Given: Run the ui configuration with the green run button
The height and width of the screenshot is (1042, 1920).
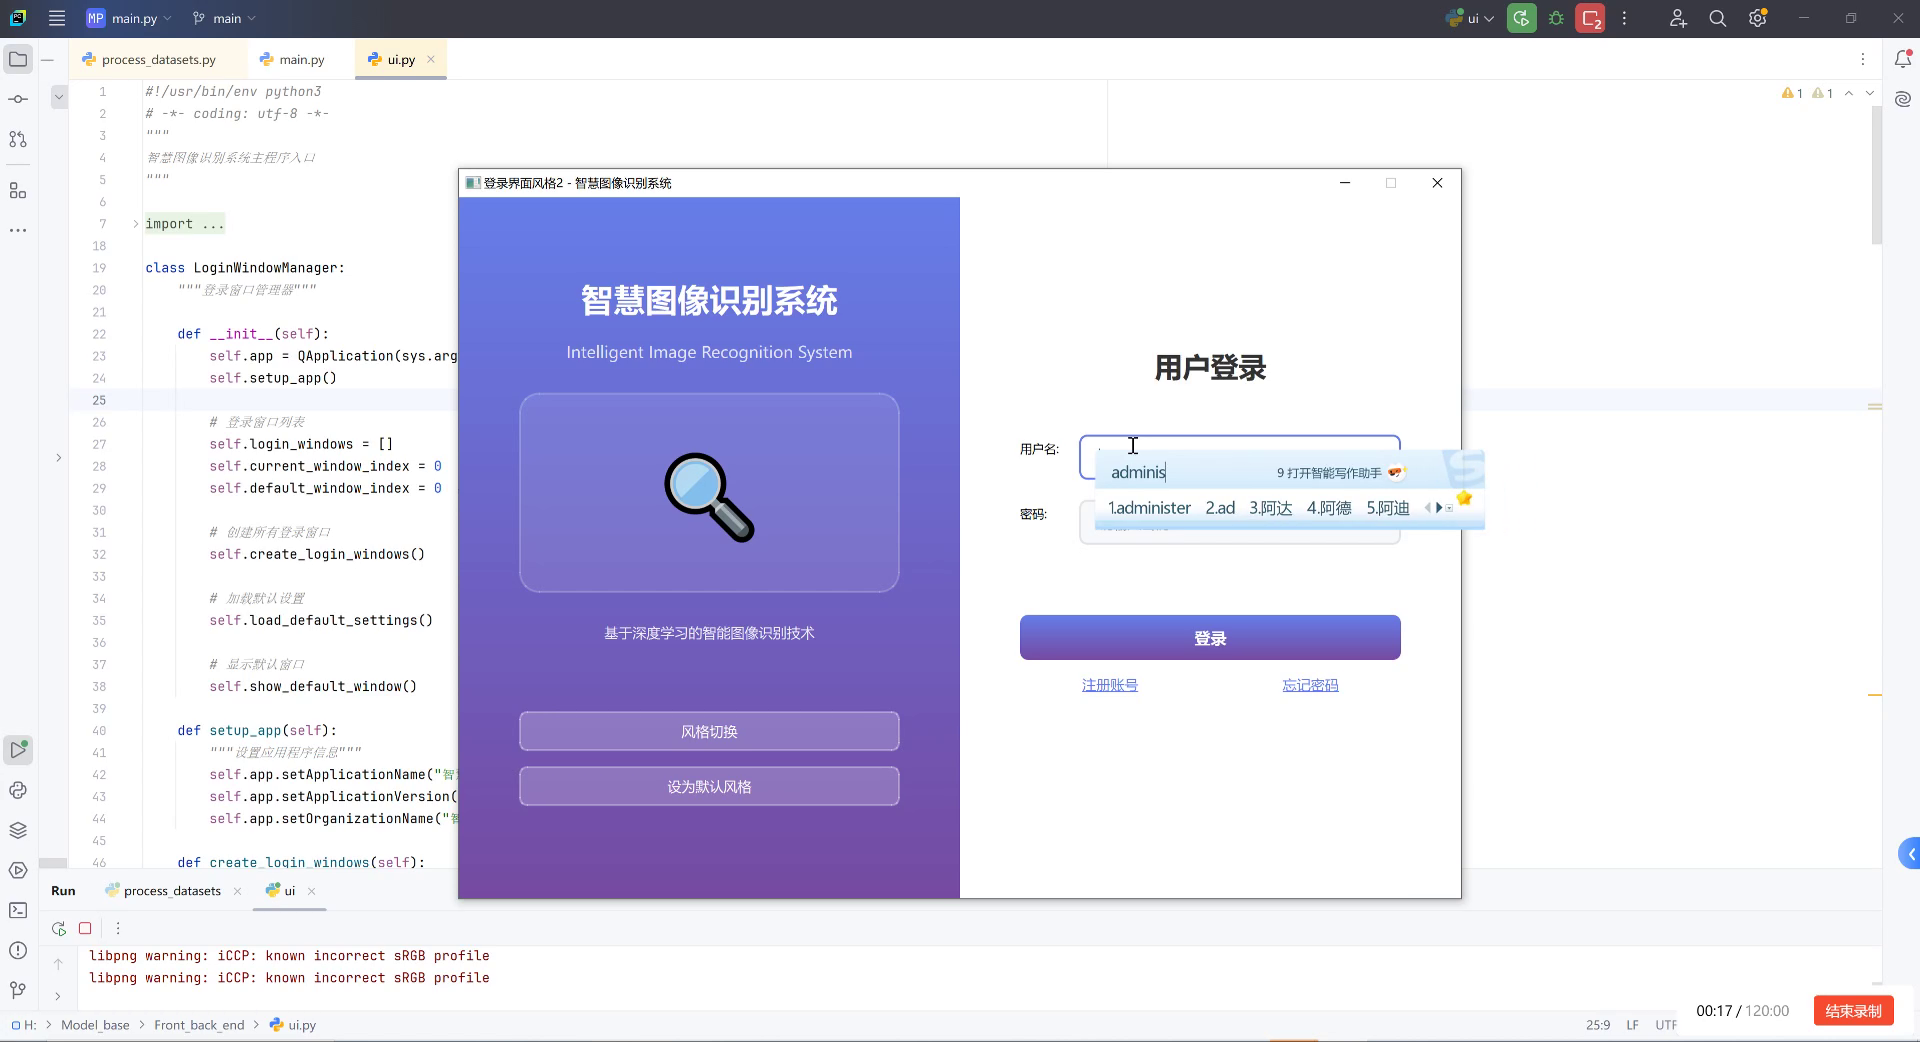Looking at the screenshot, I should pos(1520,18).
